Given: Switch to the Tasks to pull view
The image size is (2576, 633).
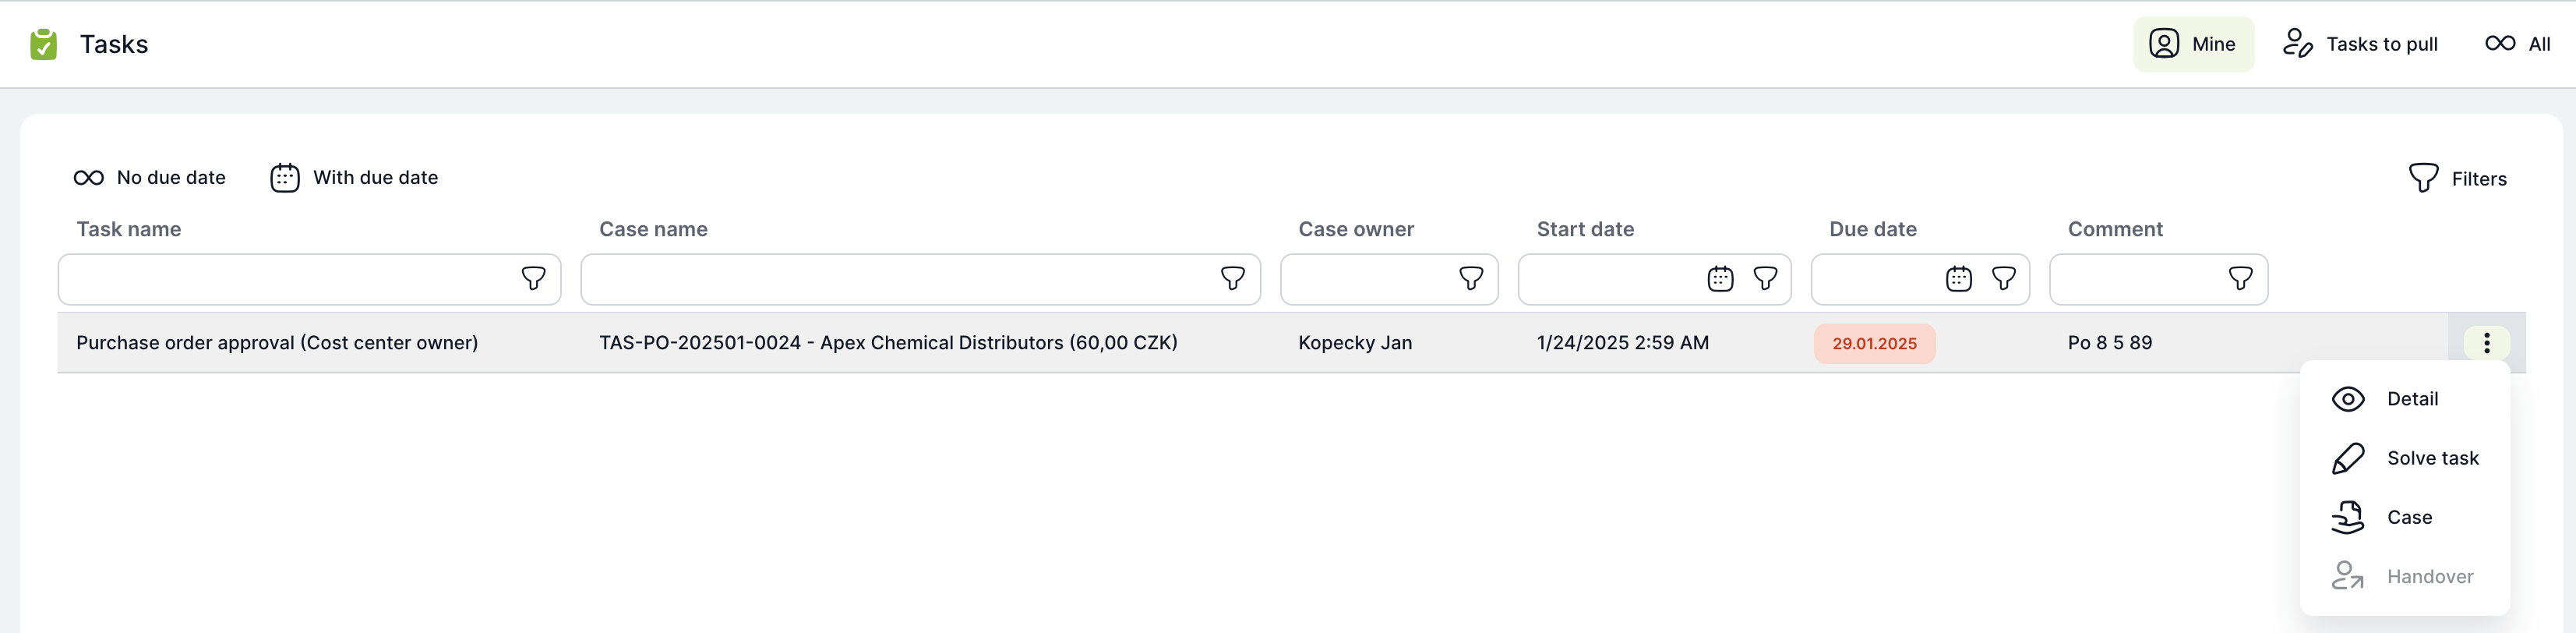Looking at the screenshot, I should (2360, 44).
